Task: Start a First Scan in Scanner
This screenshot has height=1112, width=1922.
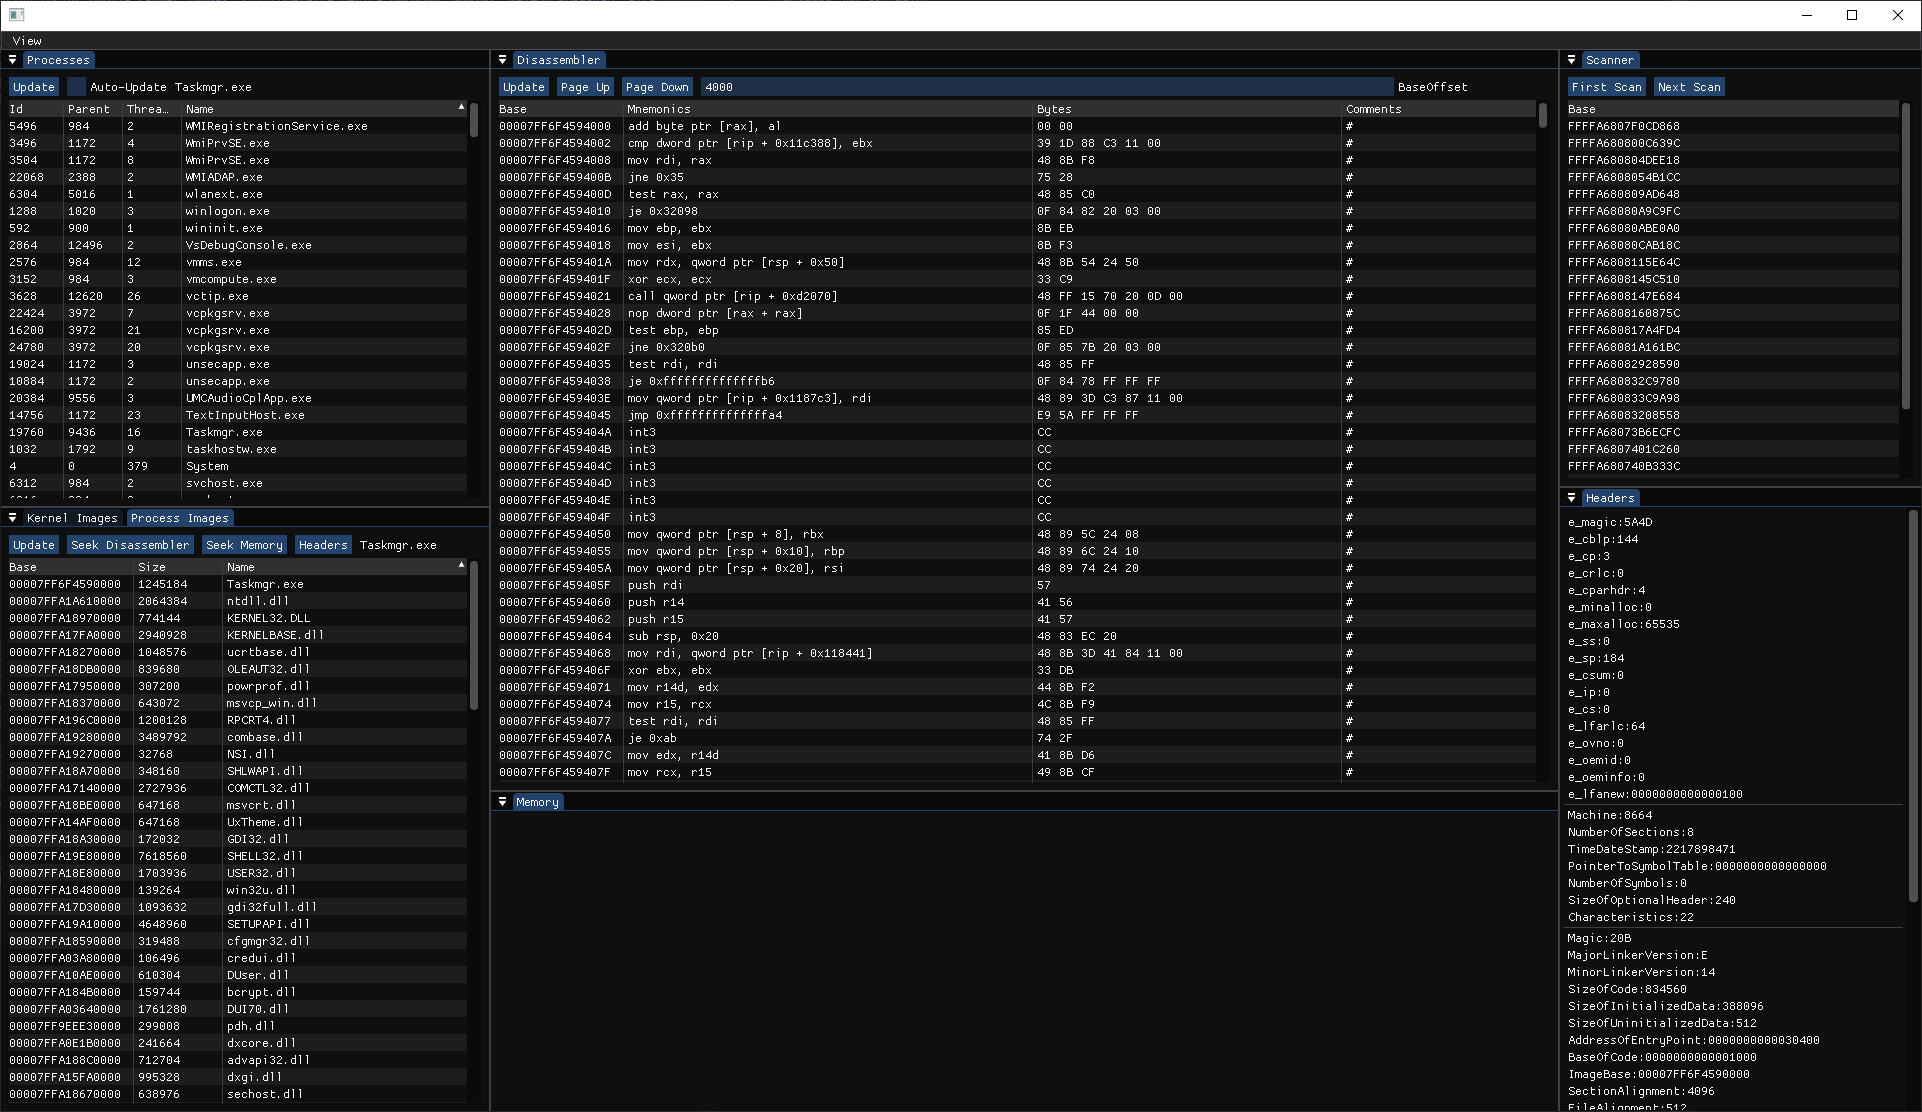Action: click(x=1605, y=87)
